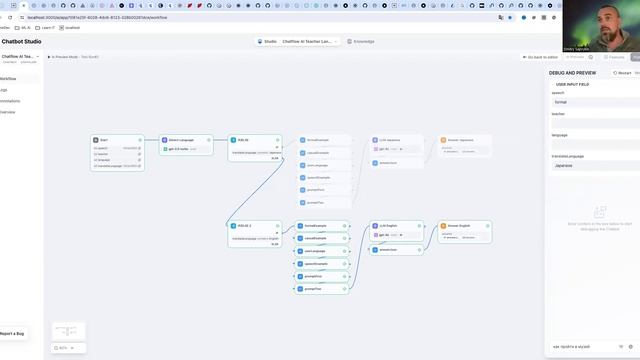Screen dimensions: 640x360
Task: Select the IF/ELSE 2 node icon
Action: pyautogui.click(x=233, y=226)
